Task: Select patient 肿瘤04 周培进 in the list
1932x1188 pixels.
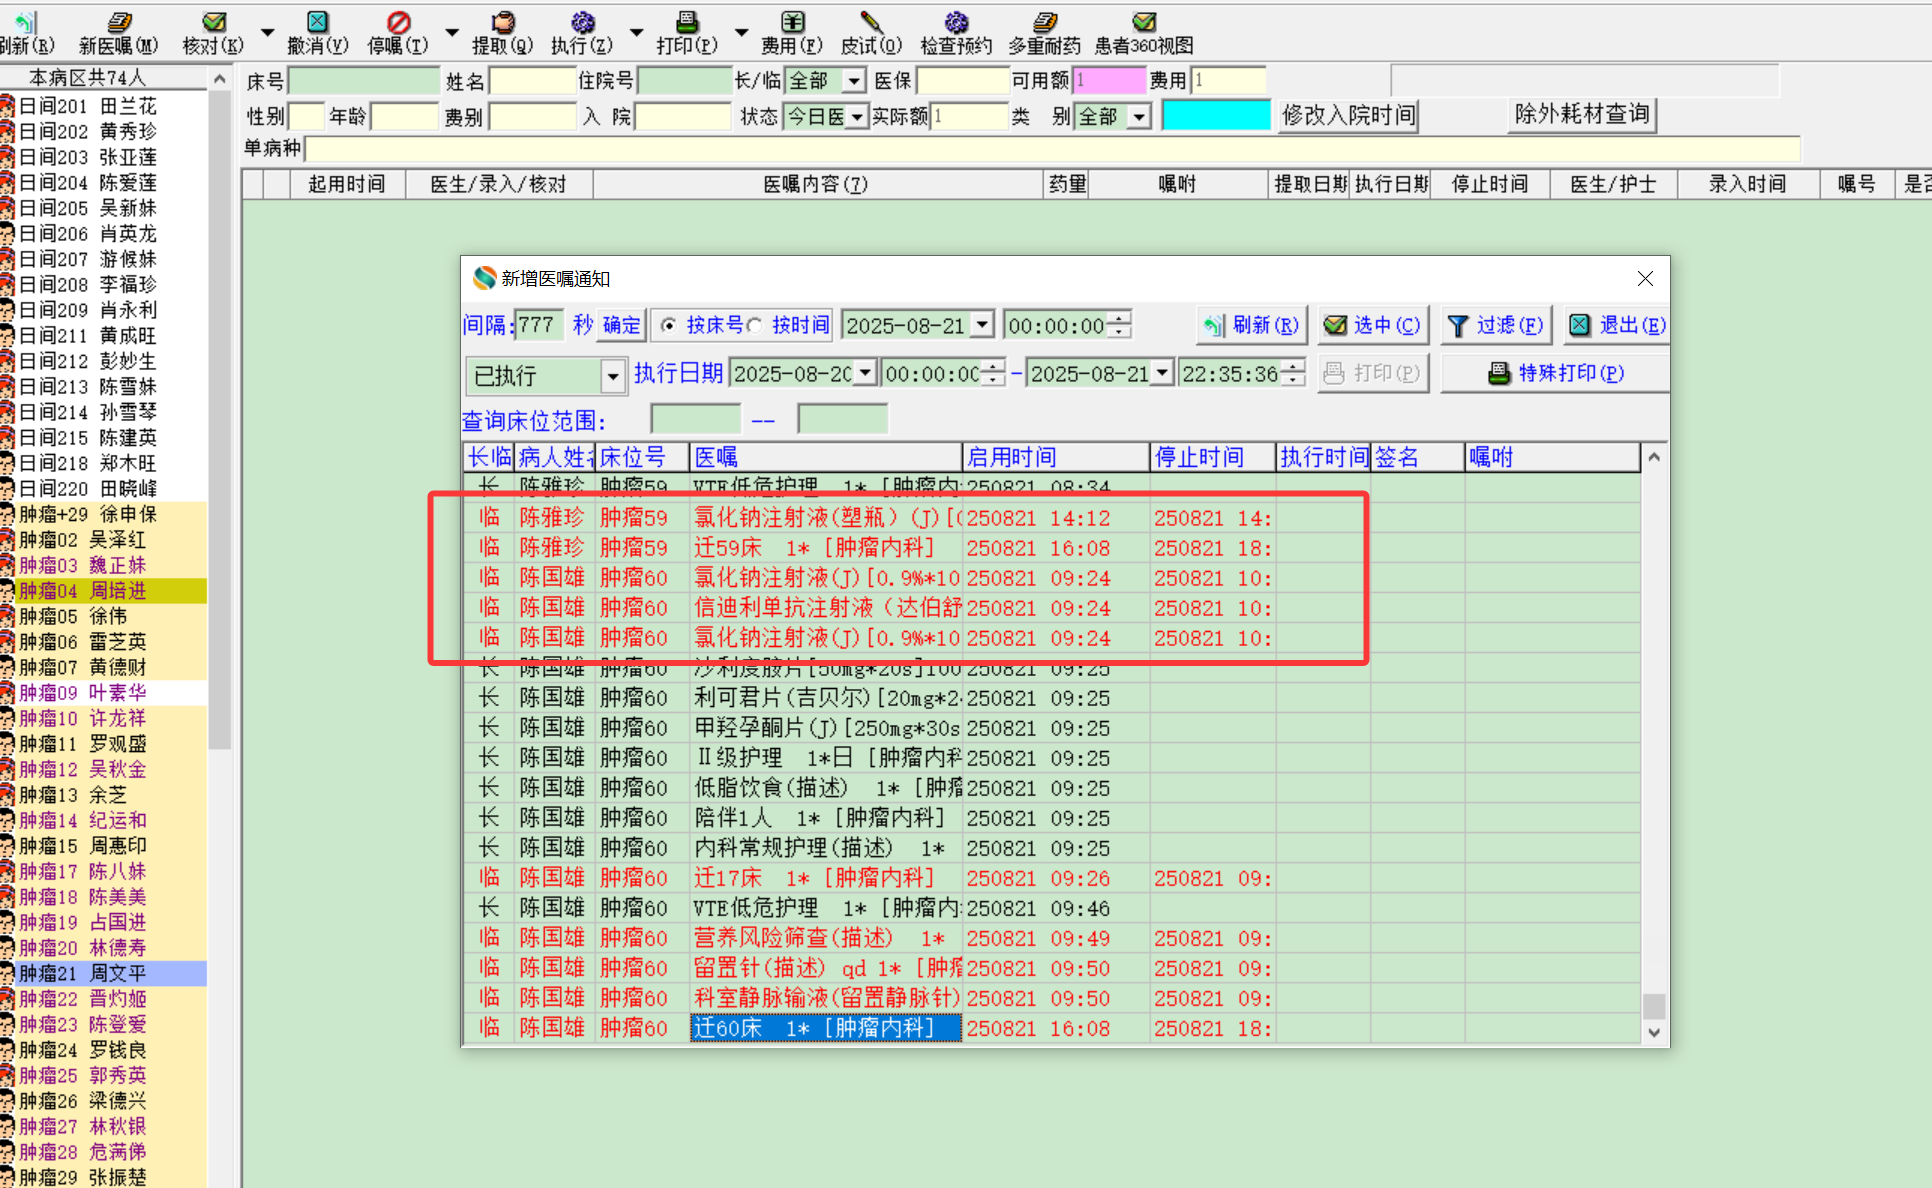Action: [x=83, y=591]
